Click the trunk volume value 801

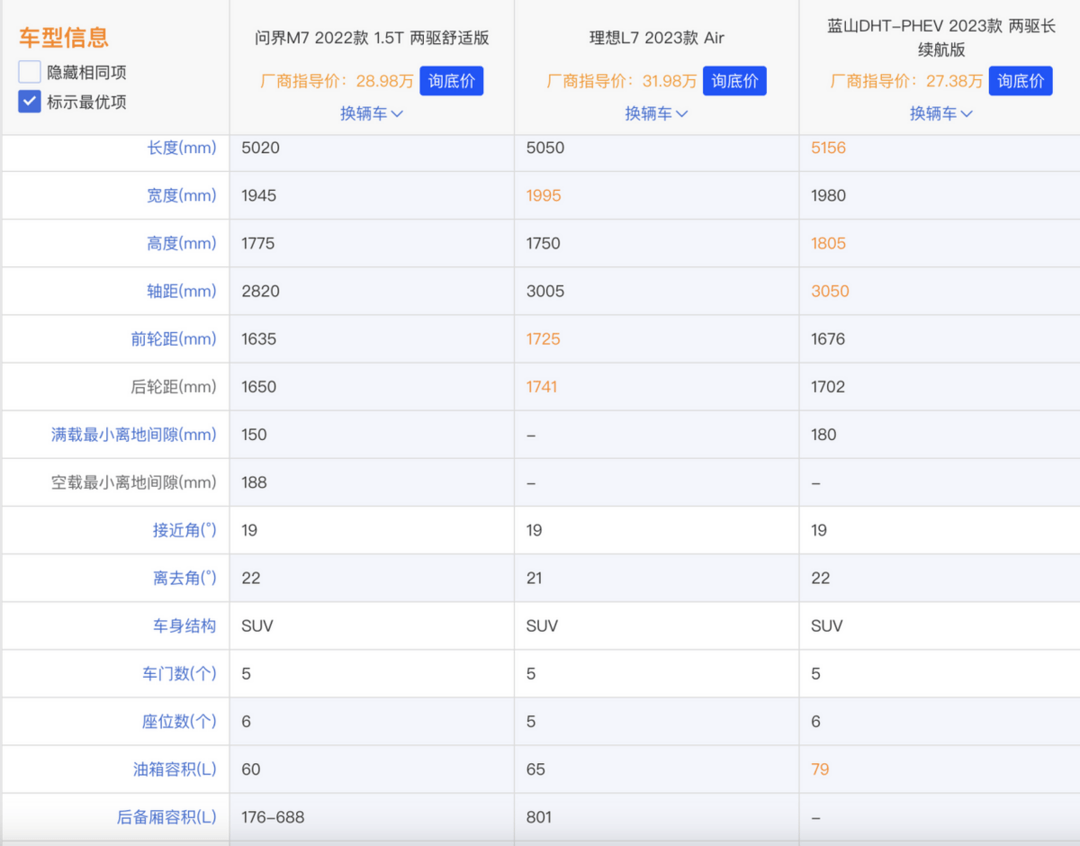pyautogui.click(x=539, y=817)
